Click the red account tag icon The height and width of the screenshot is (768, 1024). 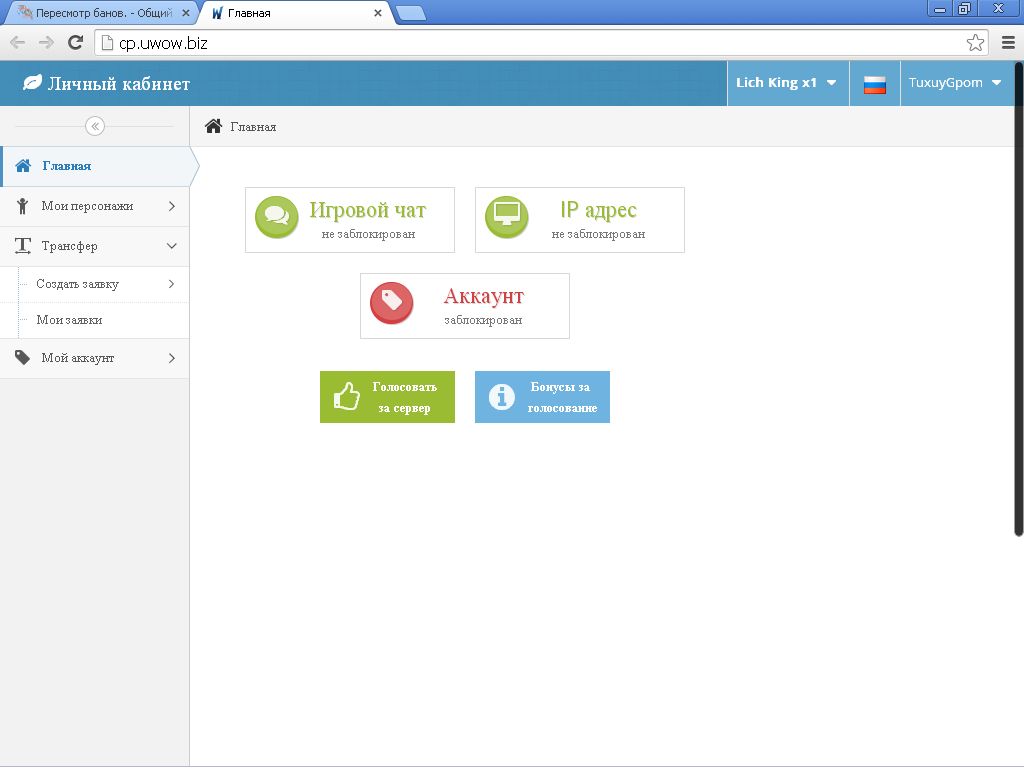[392, 303]
